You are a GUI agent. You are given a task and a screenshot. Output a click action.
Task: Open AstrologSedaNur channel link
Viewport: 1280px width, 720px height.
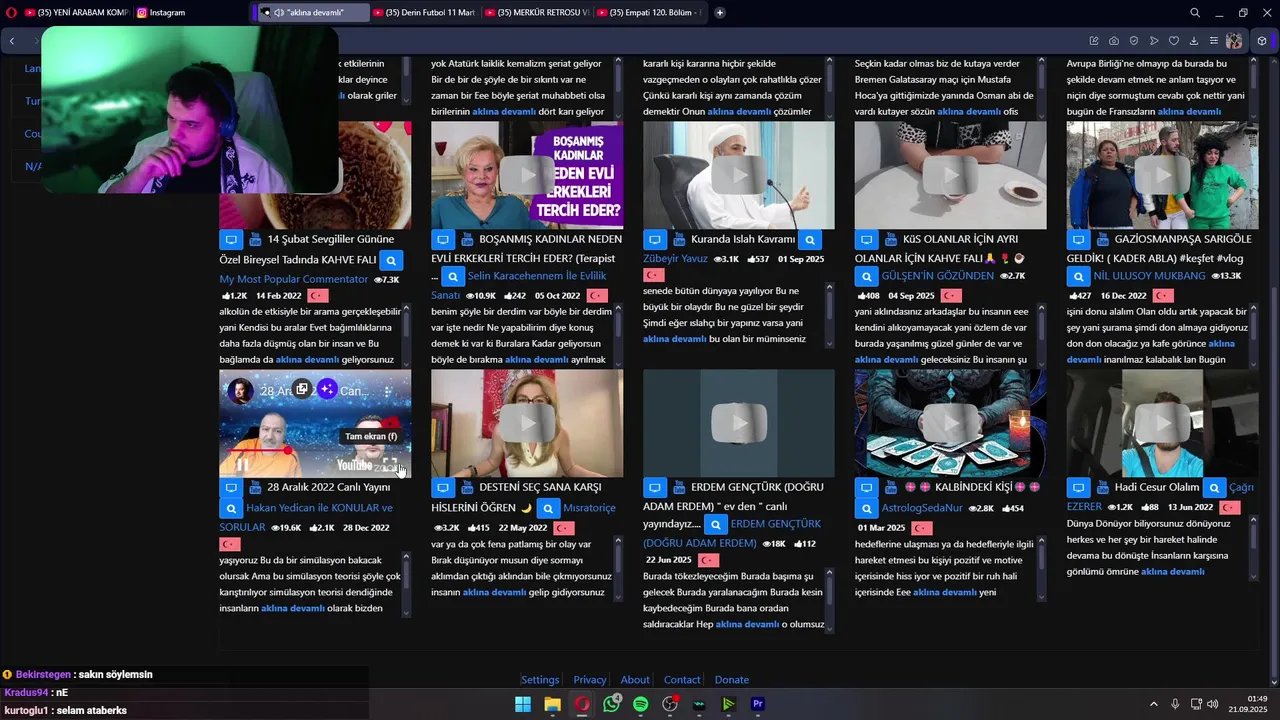922,508
